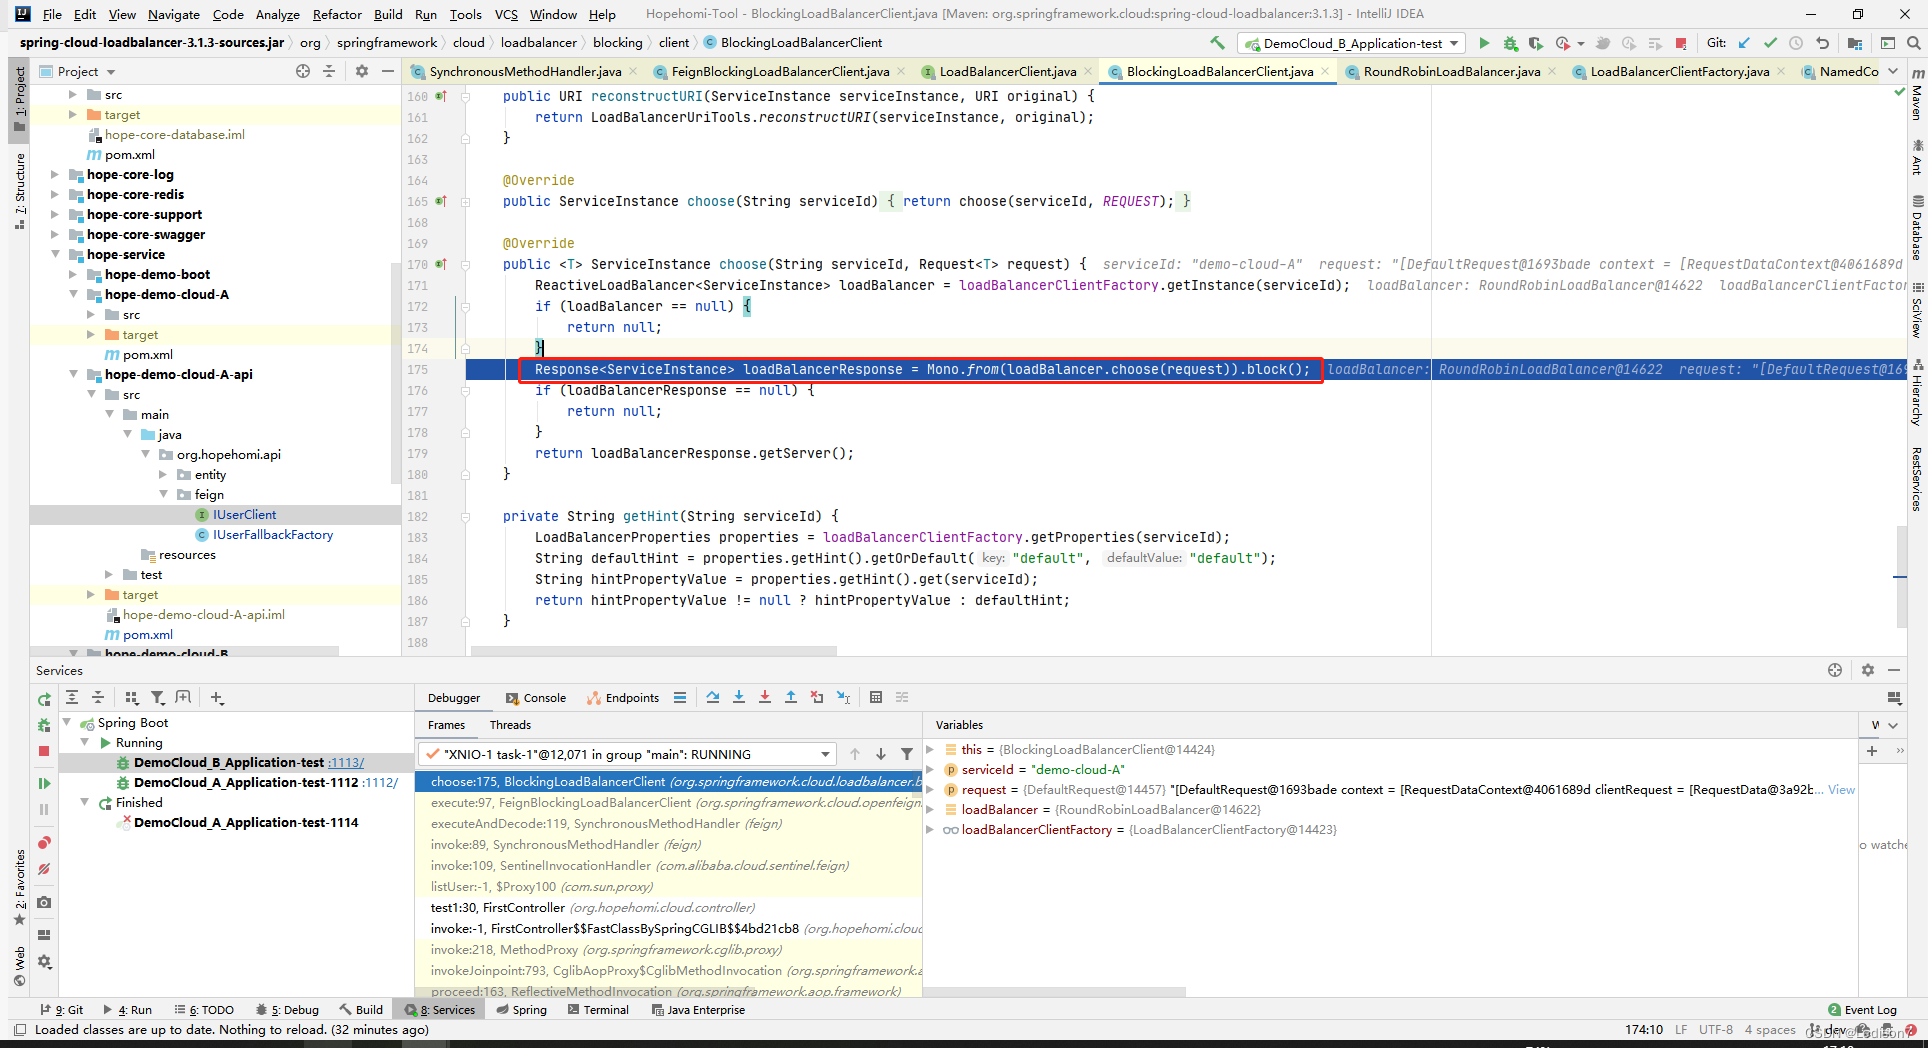1928x1048 pixels.
Task: Switch to the Threads tab
Action: [x=510, y=725]
